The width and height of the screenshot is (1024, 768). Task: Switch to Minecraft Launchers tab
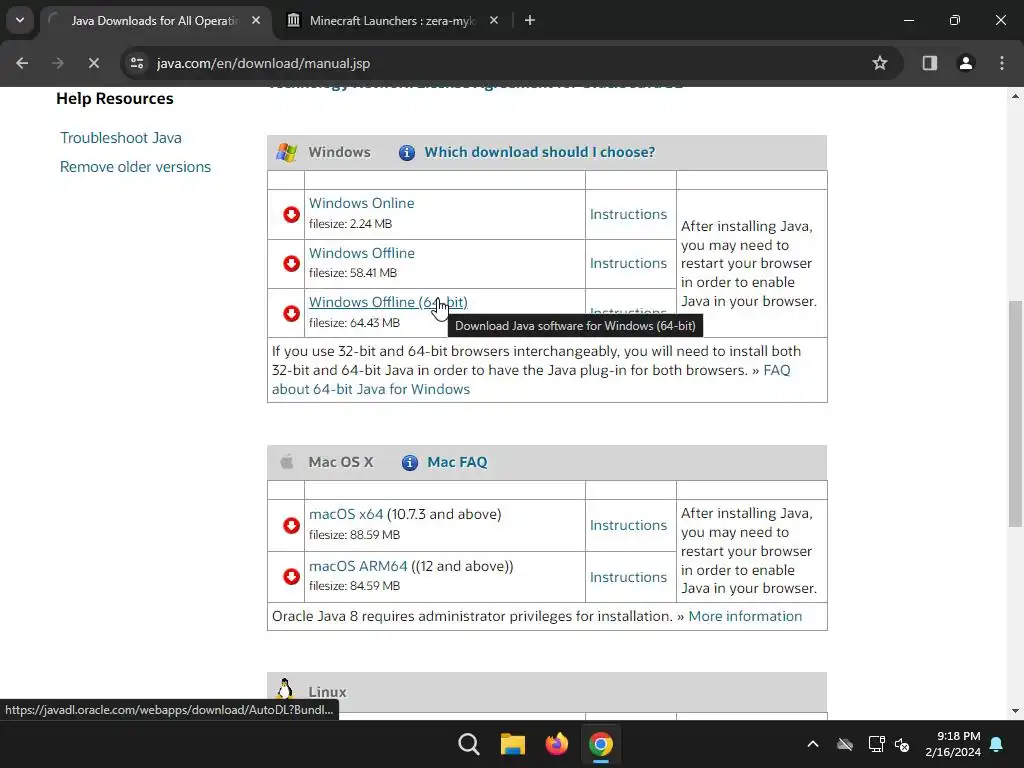[392, 20]
